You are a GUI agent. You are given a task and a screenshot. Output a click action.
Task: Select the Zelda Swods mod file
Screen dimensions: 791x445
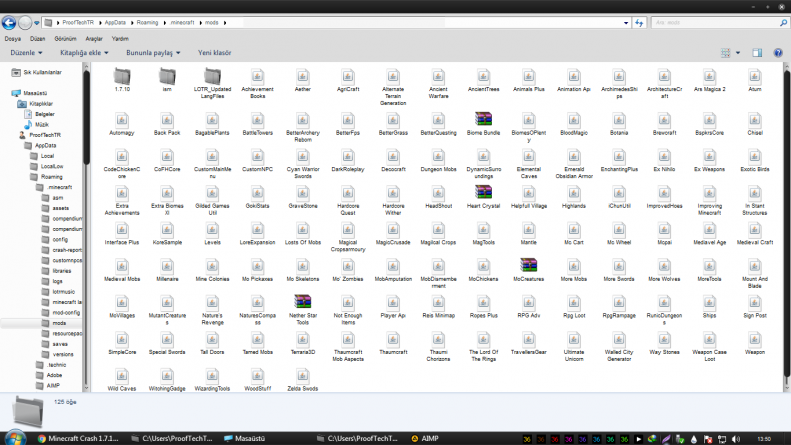pos(303,380)
